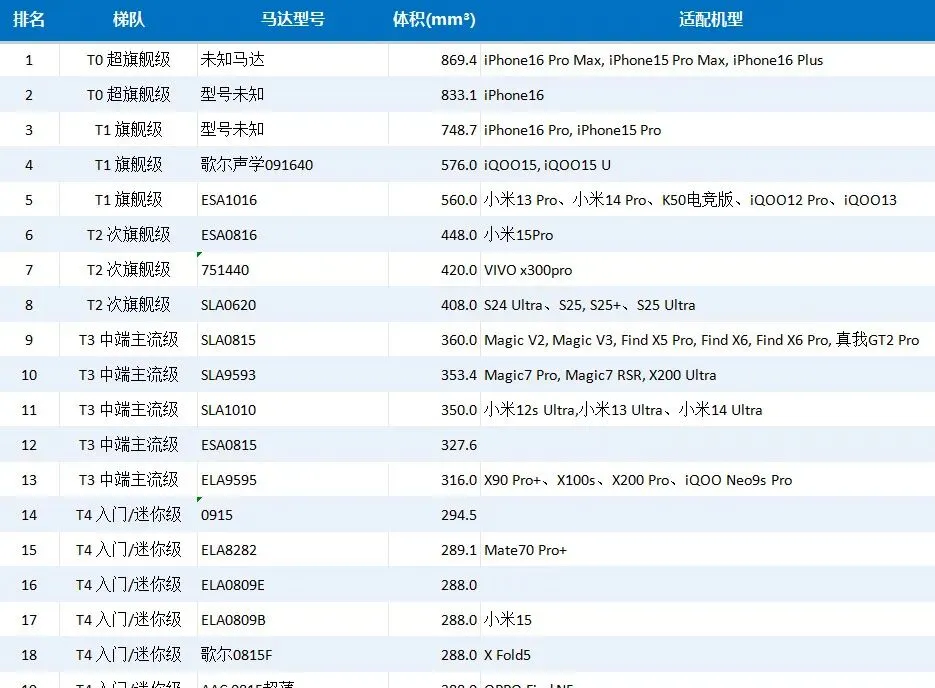Image resolution: width=935 pixels, height=688 pixels.
Task: Click cell Magic7 Pro, Magic7 RSR, X200 Ultra
Action: 600,376
